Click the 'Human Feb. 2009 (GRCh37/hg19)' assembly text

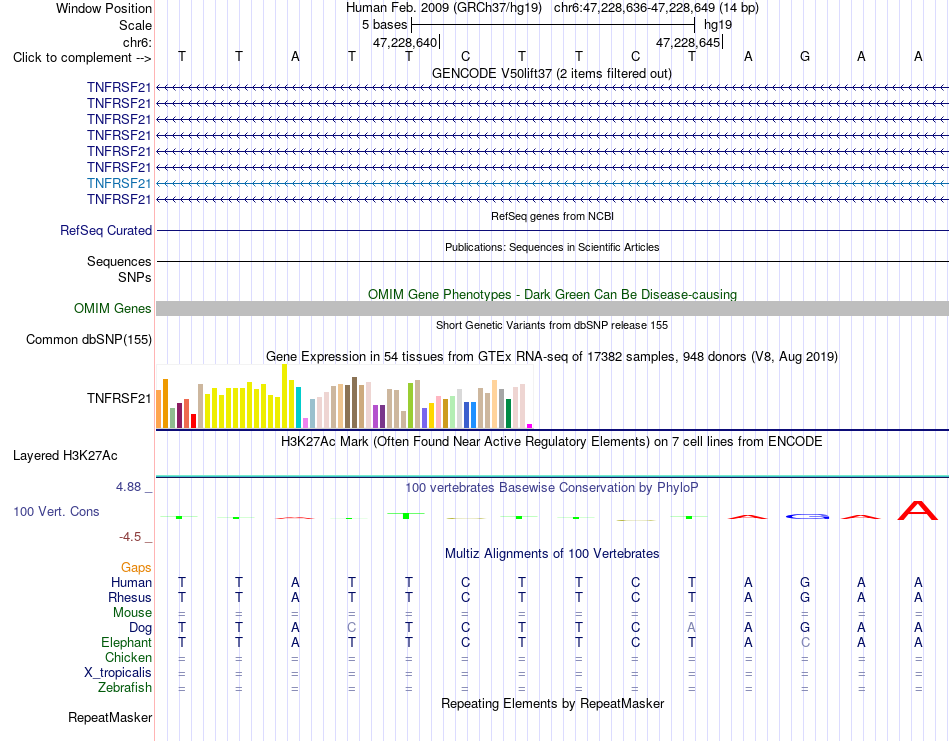click(x=446, y=8)
